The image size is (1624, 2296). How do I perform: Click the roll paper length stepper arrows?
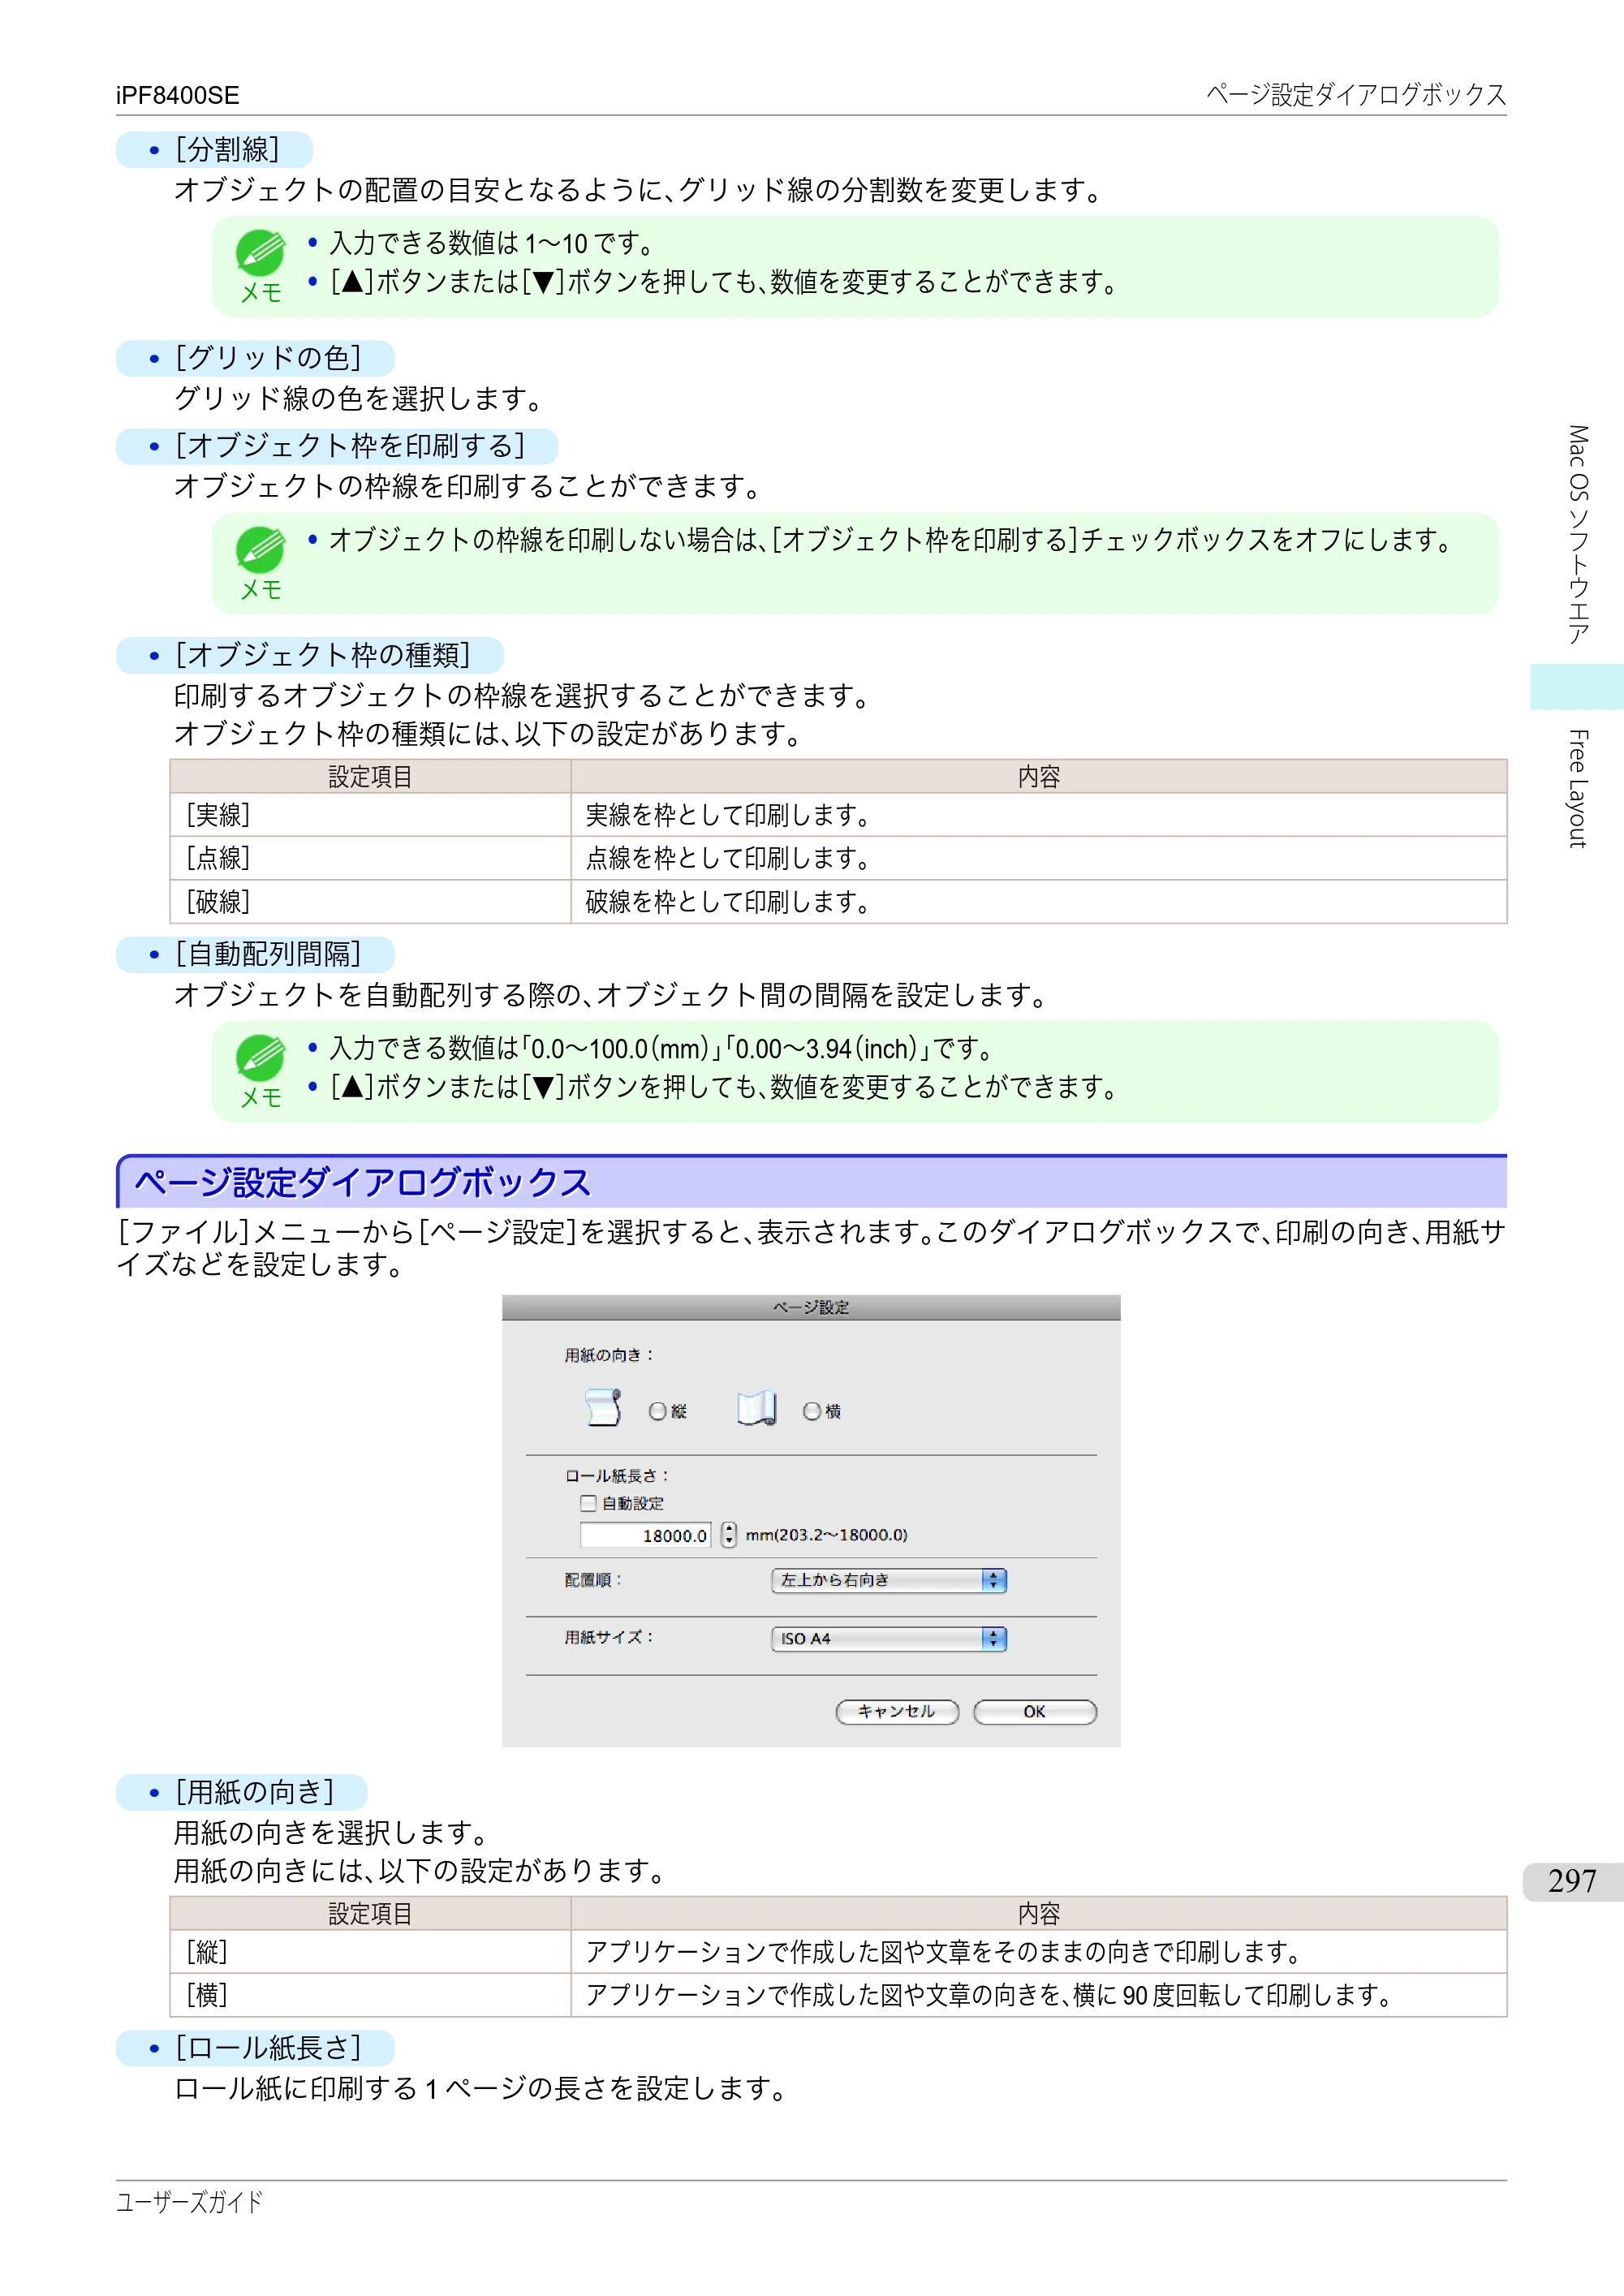[729, 1534]
